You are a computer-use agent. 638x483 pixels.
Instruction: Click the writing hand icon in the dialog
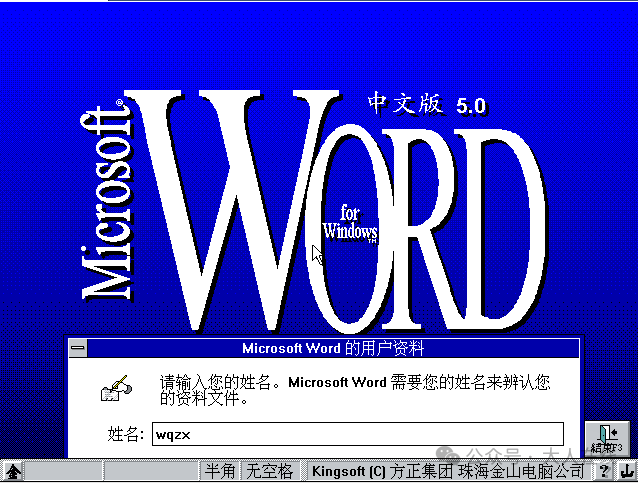116,388
